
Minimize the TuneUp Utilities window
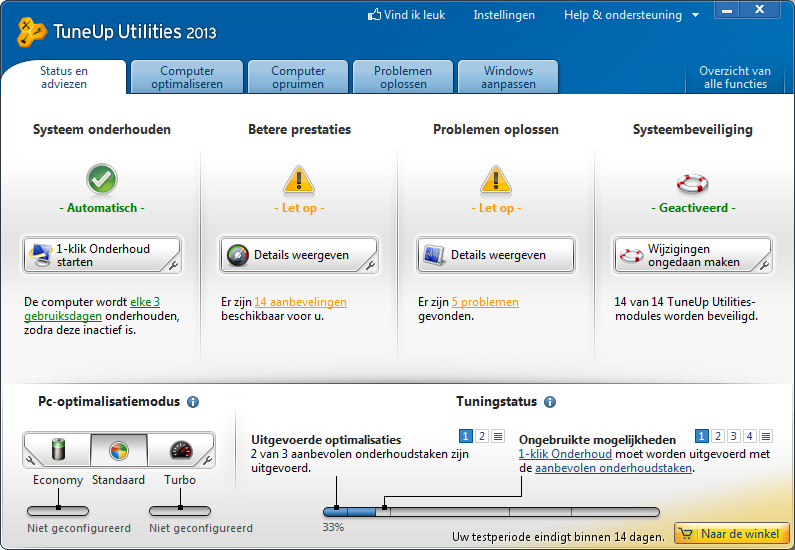point(727,10)
